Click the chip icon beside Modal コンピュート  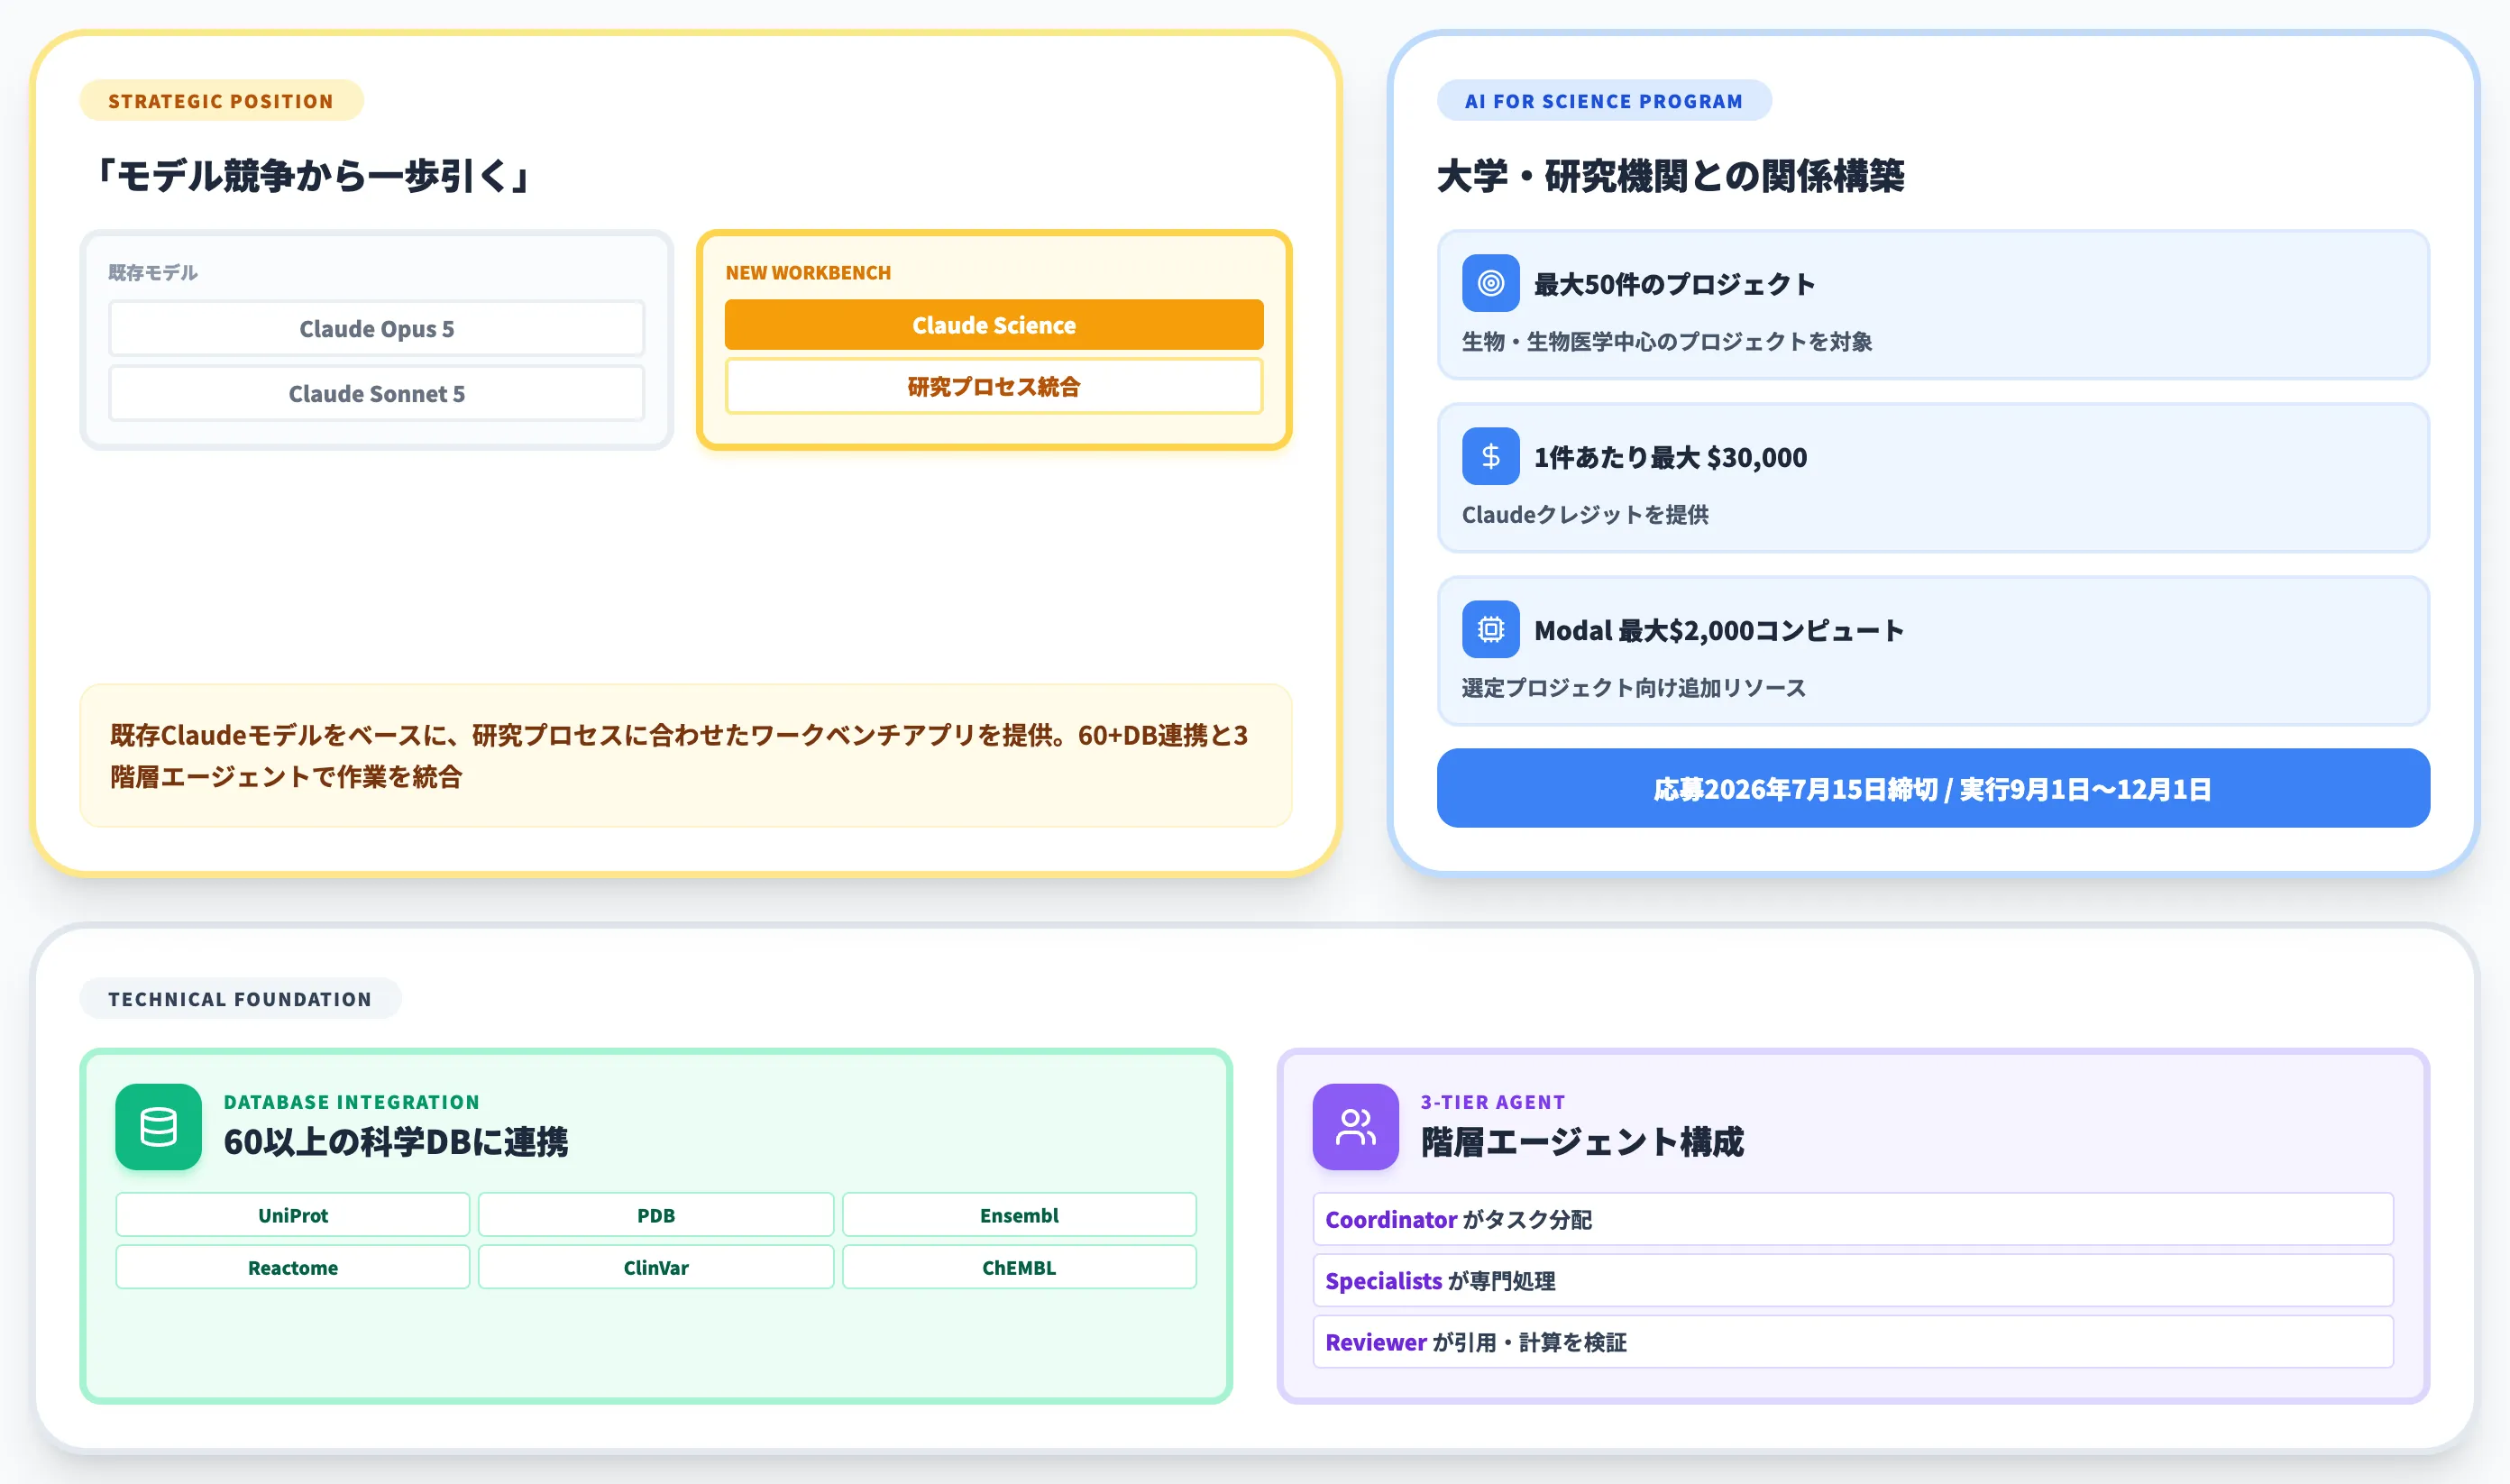point(1490,629)
